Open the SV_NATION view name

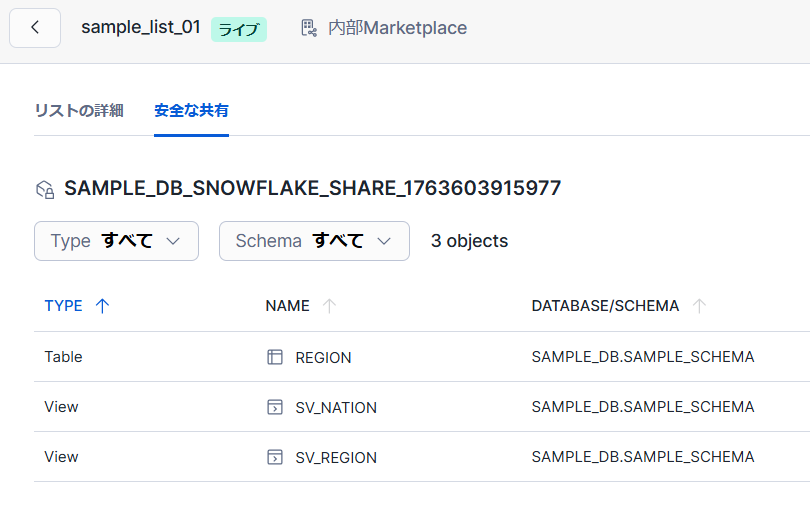pos(336,408)
